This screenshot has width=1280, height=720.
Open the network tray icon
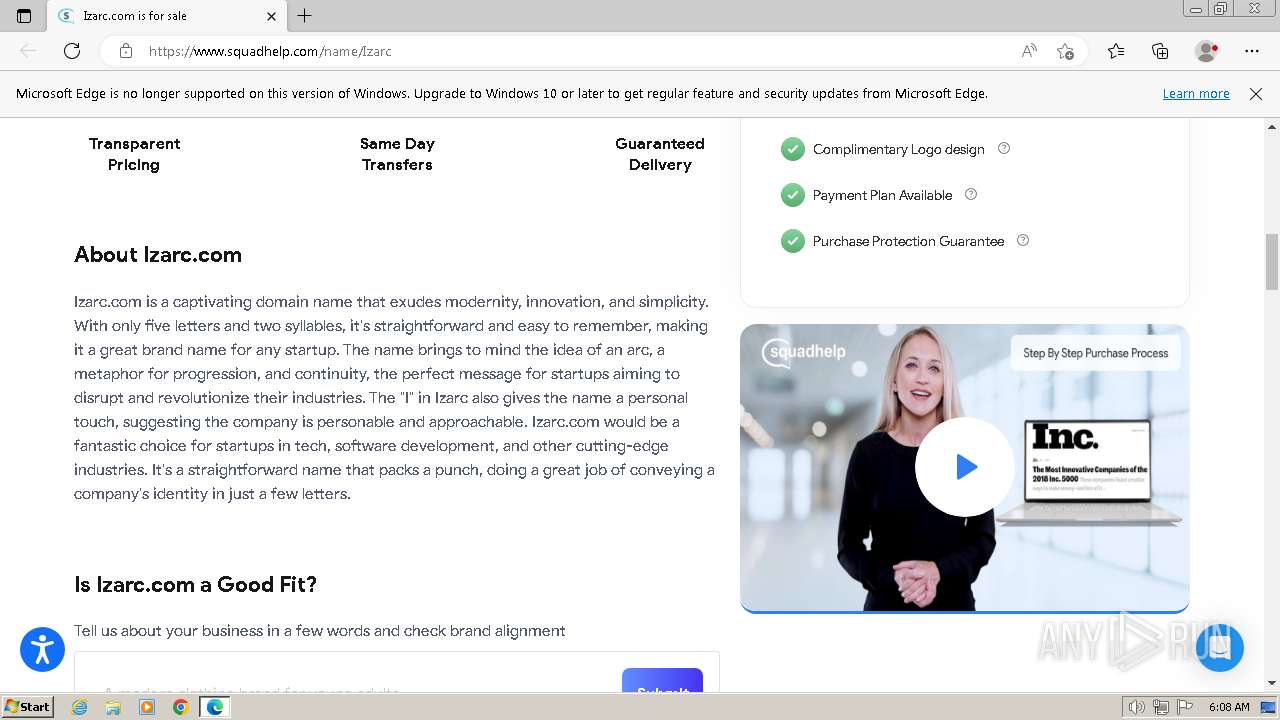click(1161, 707)
